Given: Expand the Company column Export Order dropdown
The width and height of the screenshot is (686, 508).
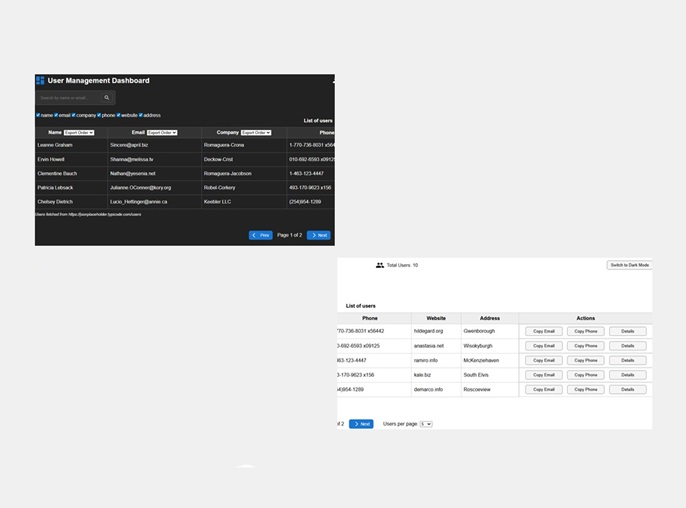Looking at the screenshot, I should (256, 132).
